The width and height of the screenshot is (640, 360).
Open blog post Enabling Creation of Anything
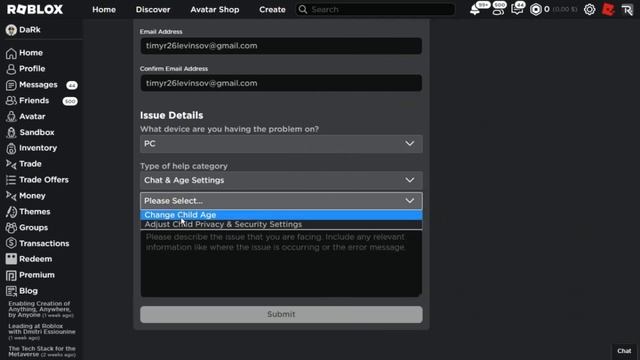41,309
